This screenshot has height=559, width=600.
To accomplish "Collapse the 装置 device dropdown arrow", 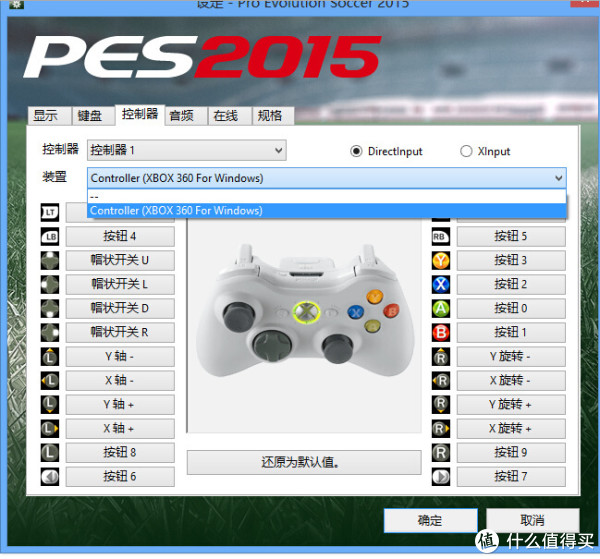I will pos(558,178).
